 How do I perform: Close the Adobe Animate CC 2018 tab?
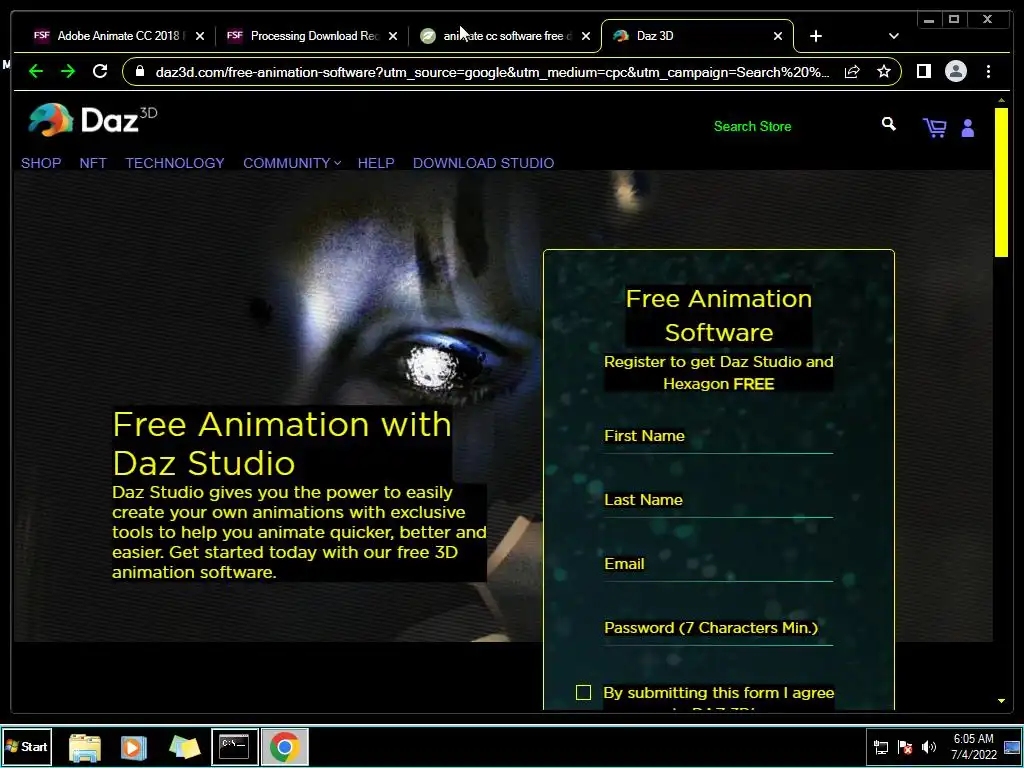pos(200,36)
